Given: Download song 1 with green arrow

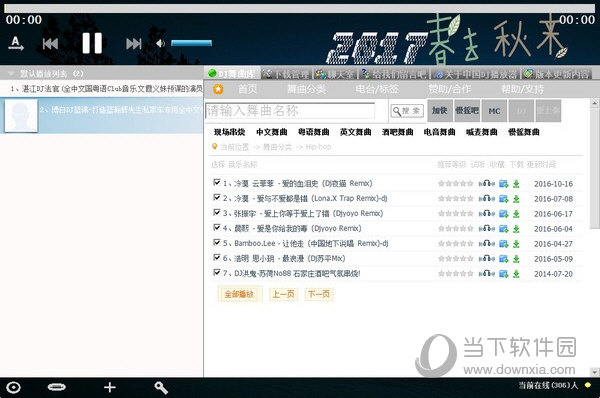Looking at the screenshot, I should (516, 184).
